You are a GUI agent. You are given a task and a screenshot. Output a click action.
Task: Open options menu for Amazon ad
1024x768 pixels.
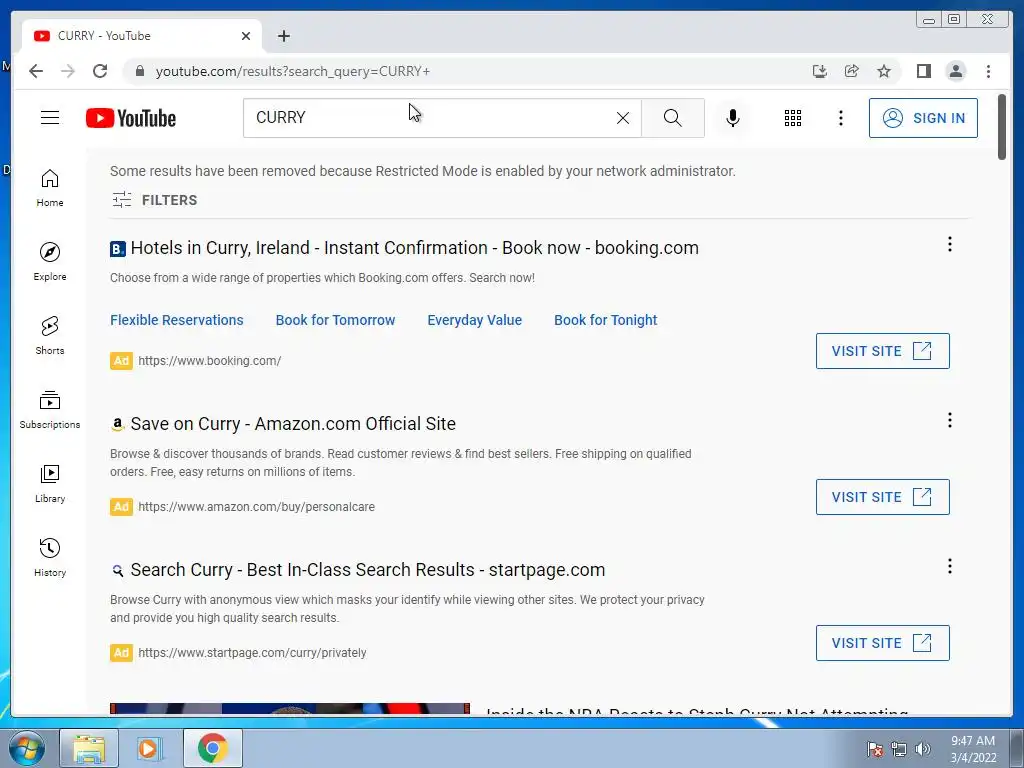click(950, 420)
